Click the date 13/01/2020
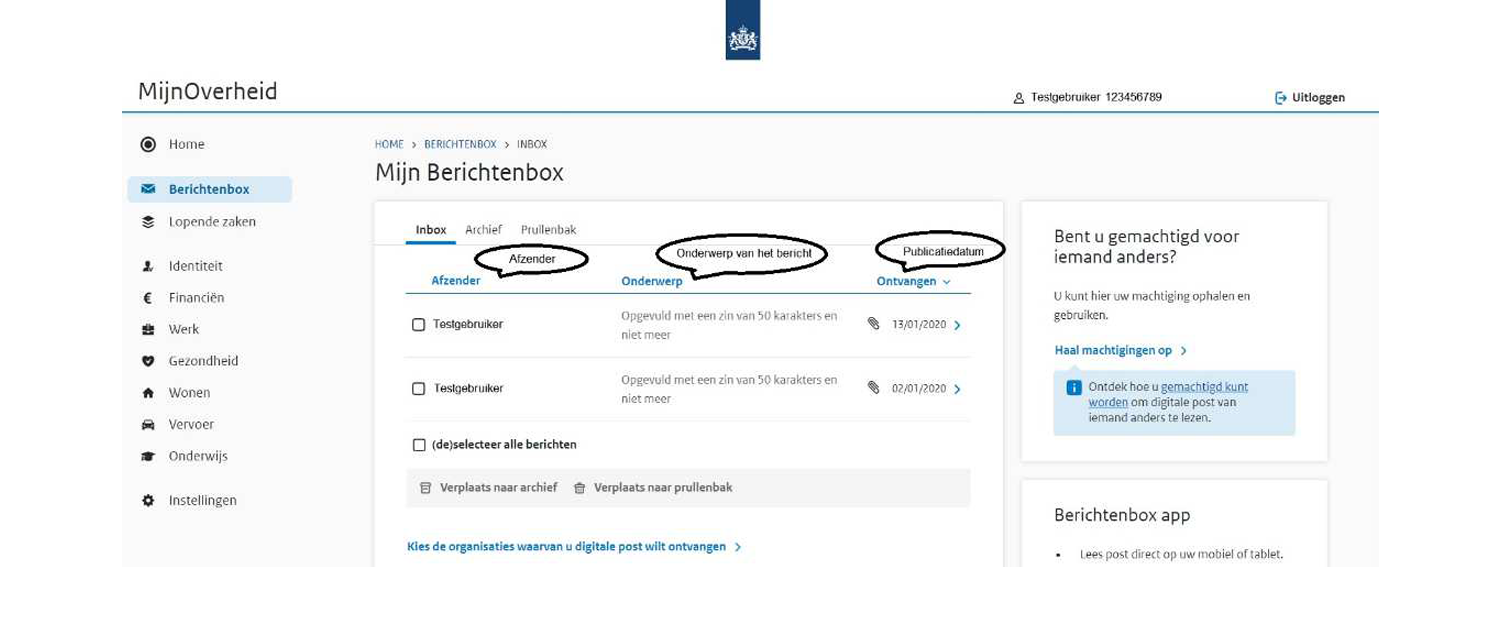Image resolution: width=1500 pixels, height=621 pixels. coord(919,325)
